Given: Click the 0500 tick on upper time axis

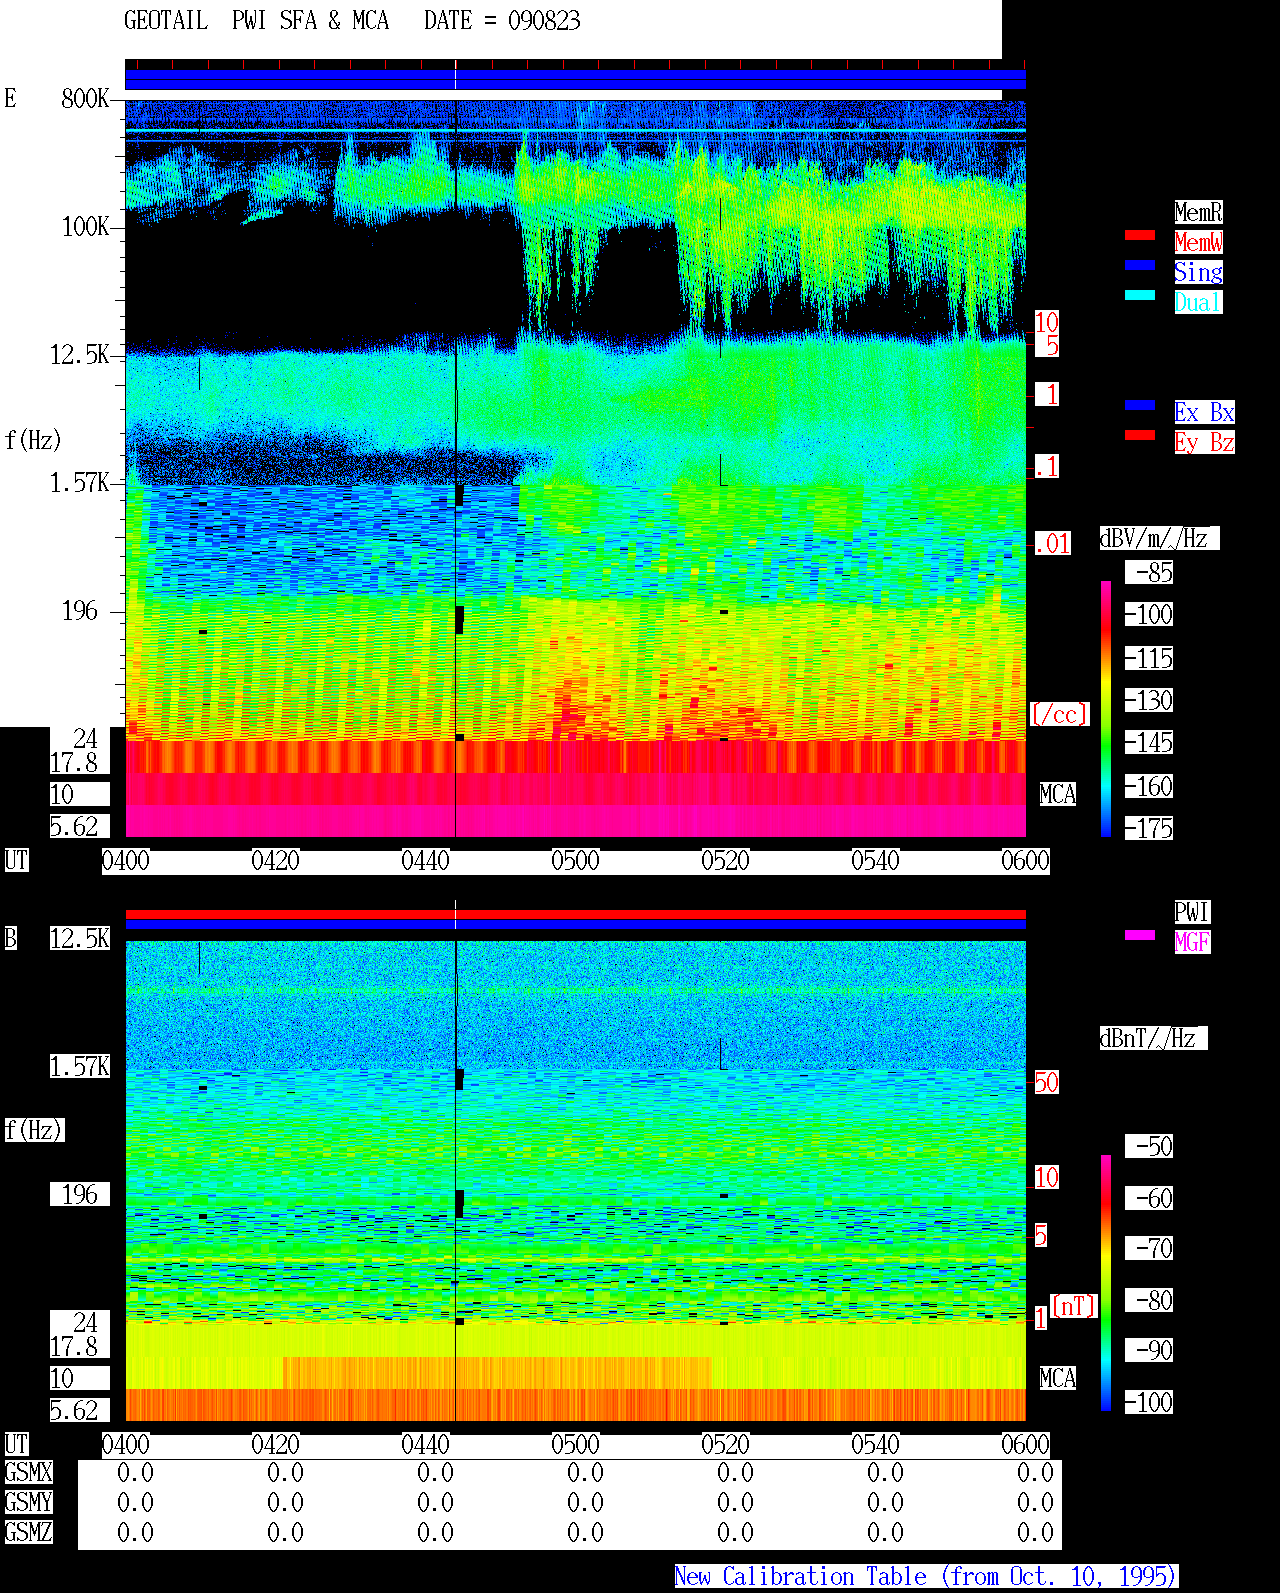Looking at the screenshot, I should (x=575, y=861).
